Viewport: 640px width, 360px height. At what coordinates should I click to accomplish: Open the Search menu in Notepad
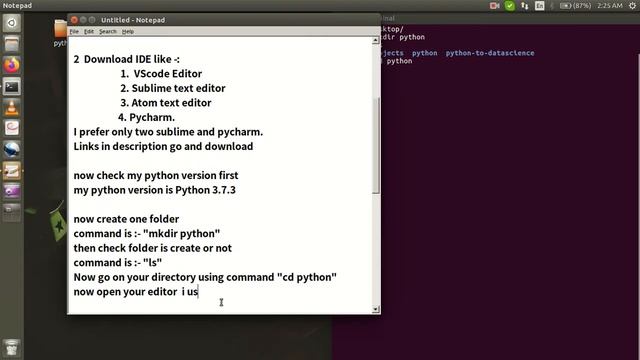click(108, 31)
